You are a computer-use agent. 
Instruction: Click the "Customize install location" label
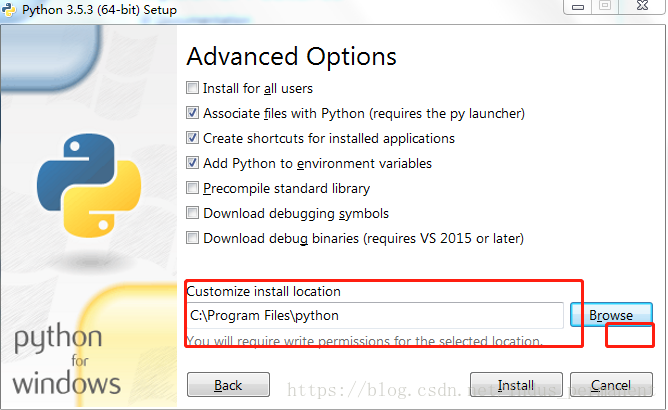click(264, 292)
